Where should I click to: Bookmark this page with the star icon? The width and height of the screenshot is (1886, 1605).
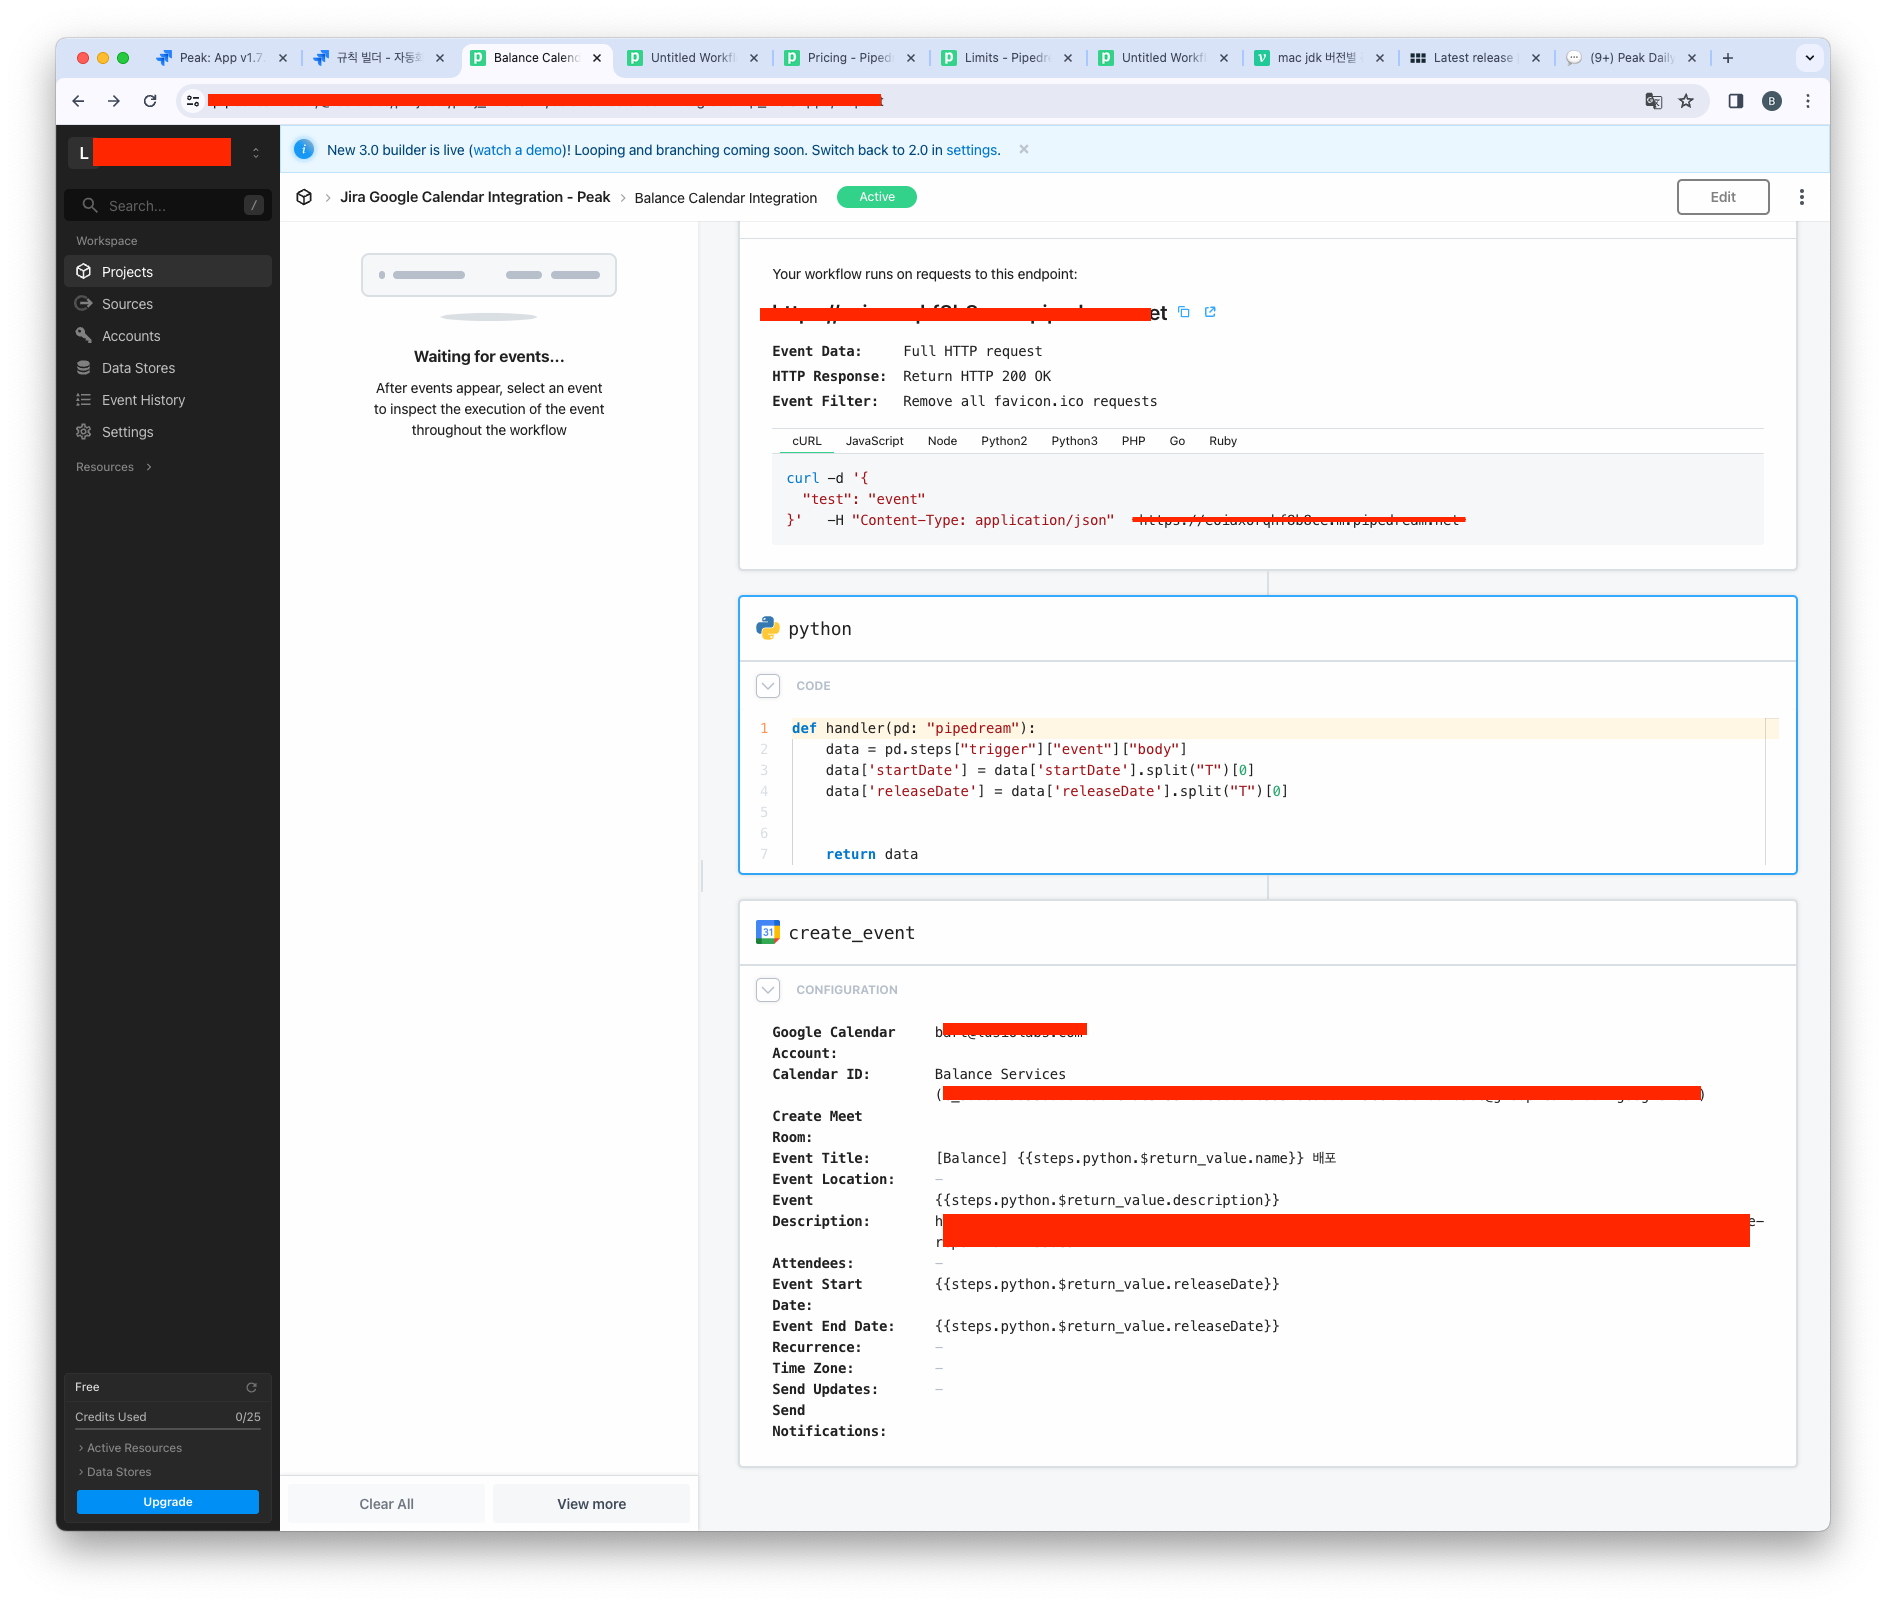[1687, 101]
